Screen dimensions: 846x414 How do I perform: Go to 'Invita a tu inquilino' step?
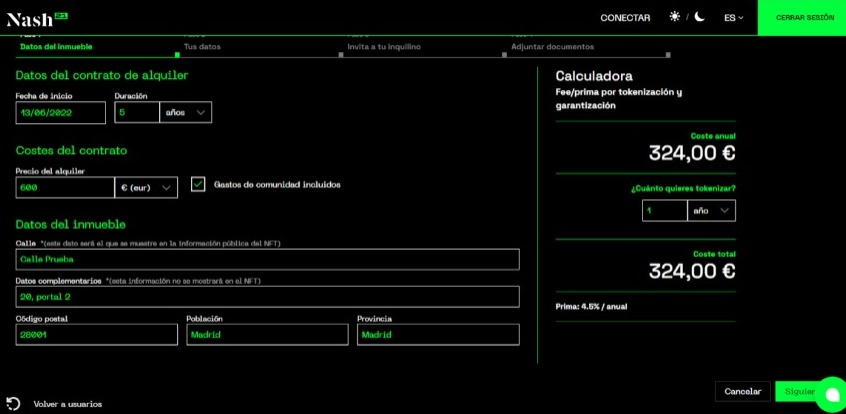coord(384,47)
